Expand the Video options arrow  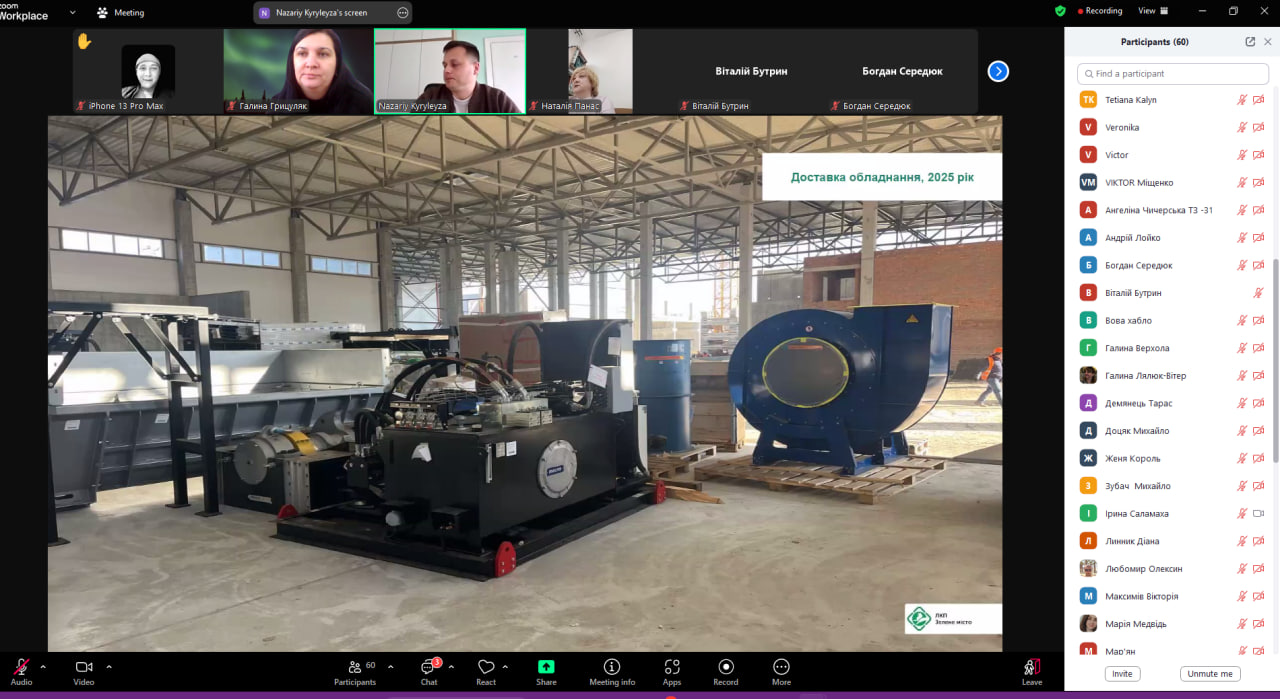tap(109, 666)
